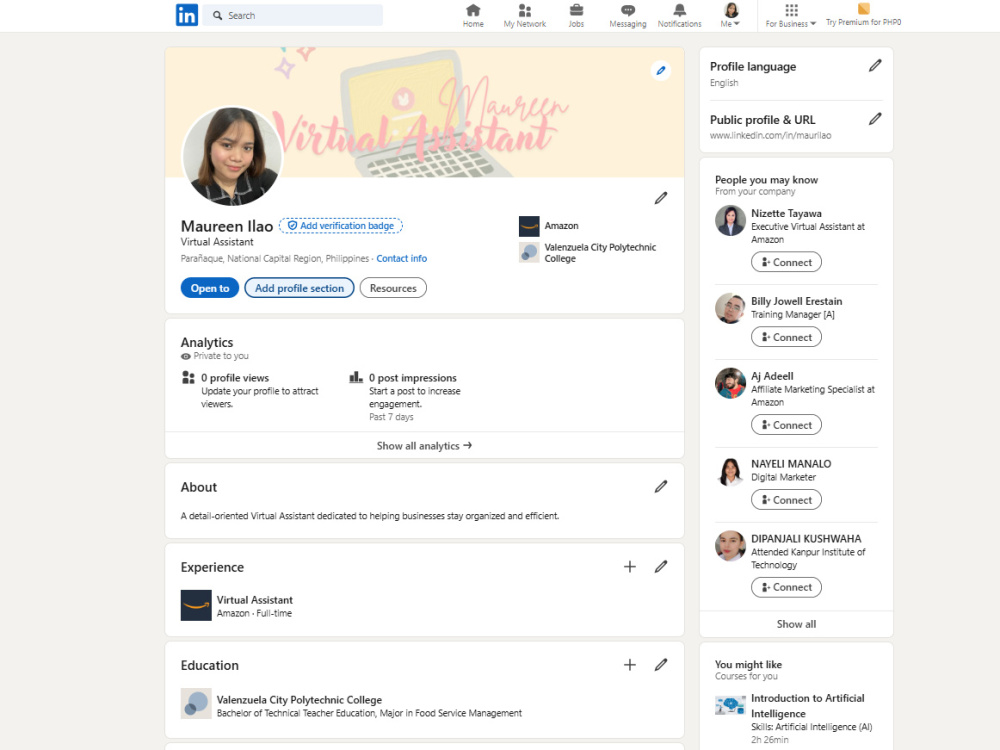
Task: Open the Contact info link
Action: [x=401, y=258]
